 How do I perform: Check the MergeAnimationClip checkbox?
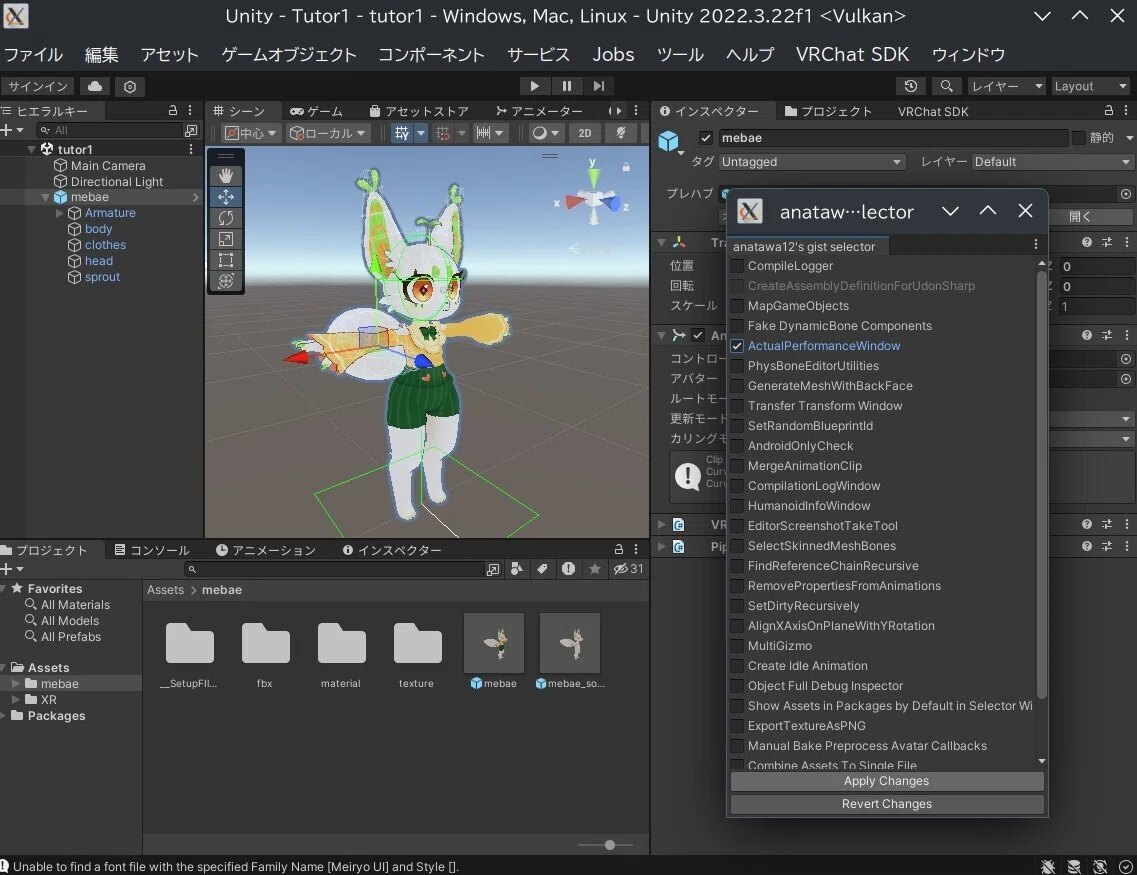737,466
